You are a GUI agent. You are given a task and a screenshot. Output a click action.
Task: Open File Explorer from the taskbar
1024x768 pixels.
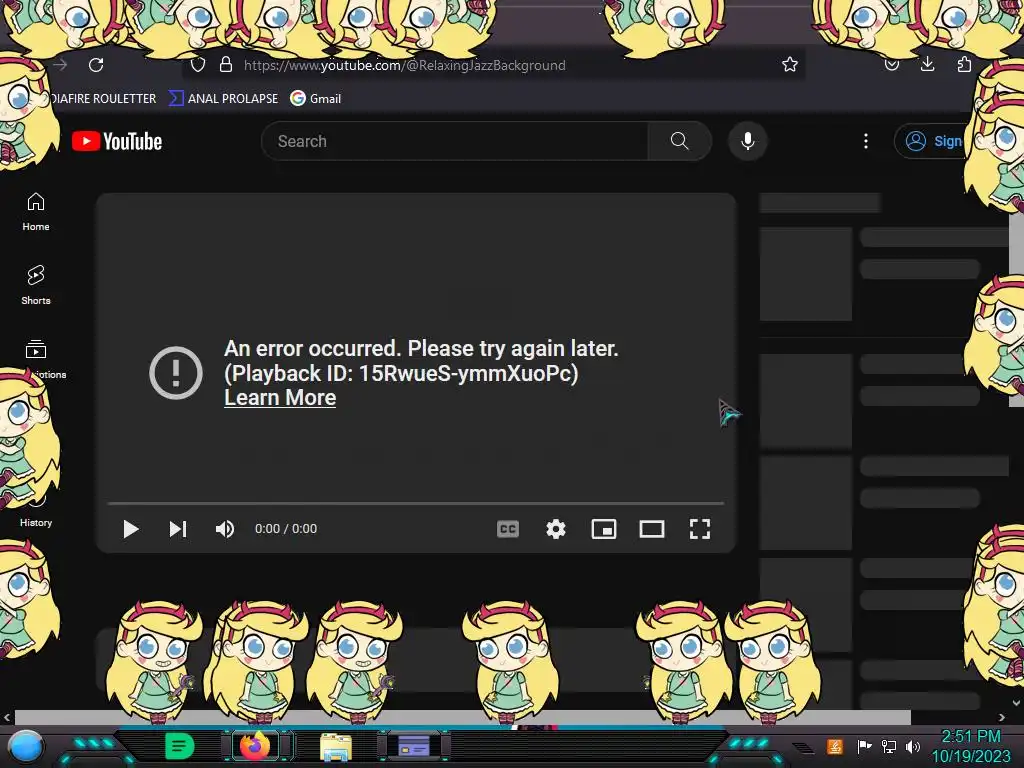tap(336, 747)
